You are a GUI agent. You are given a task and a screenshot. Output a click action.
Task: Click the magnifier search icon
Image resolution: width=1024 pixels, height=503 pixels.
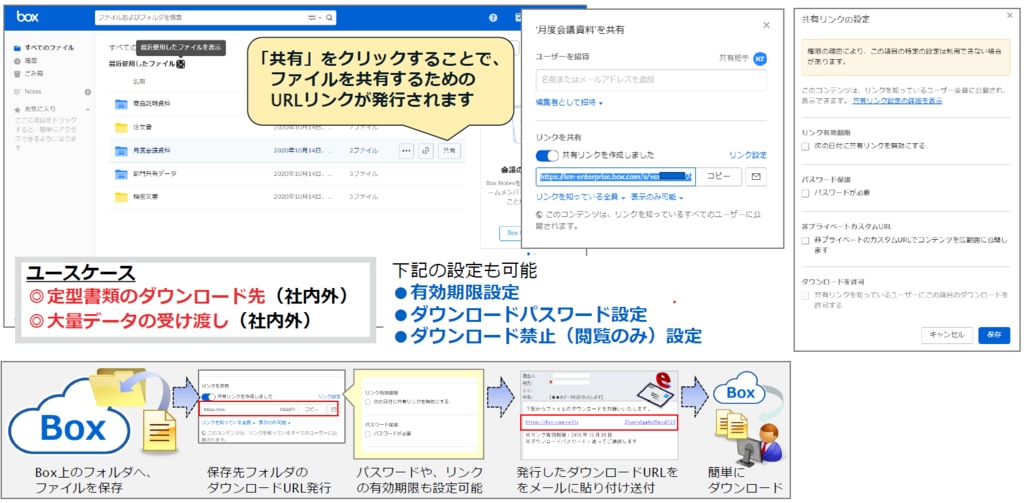point(330,18)
